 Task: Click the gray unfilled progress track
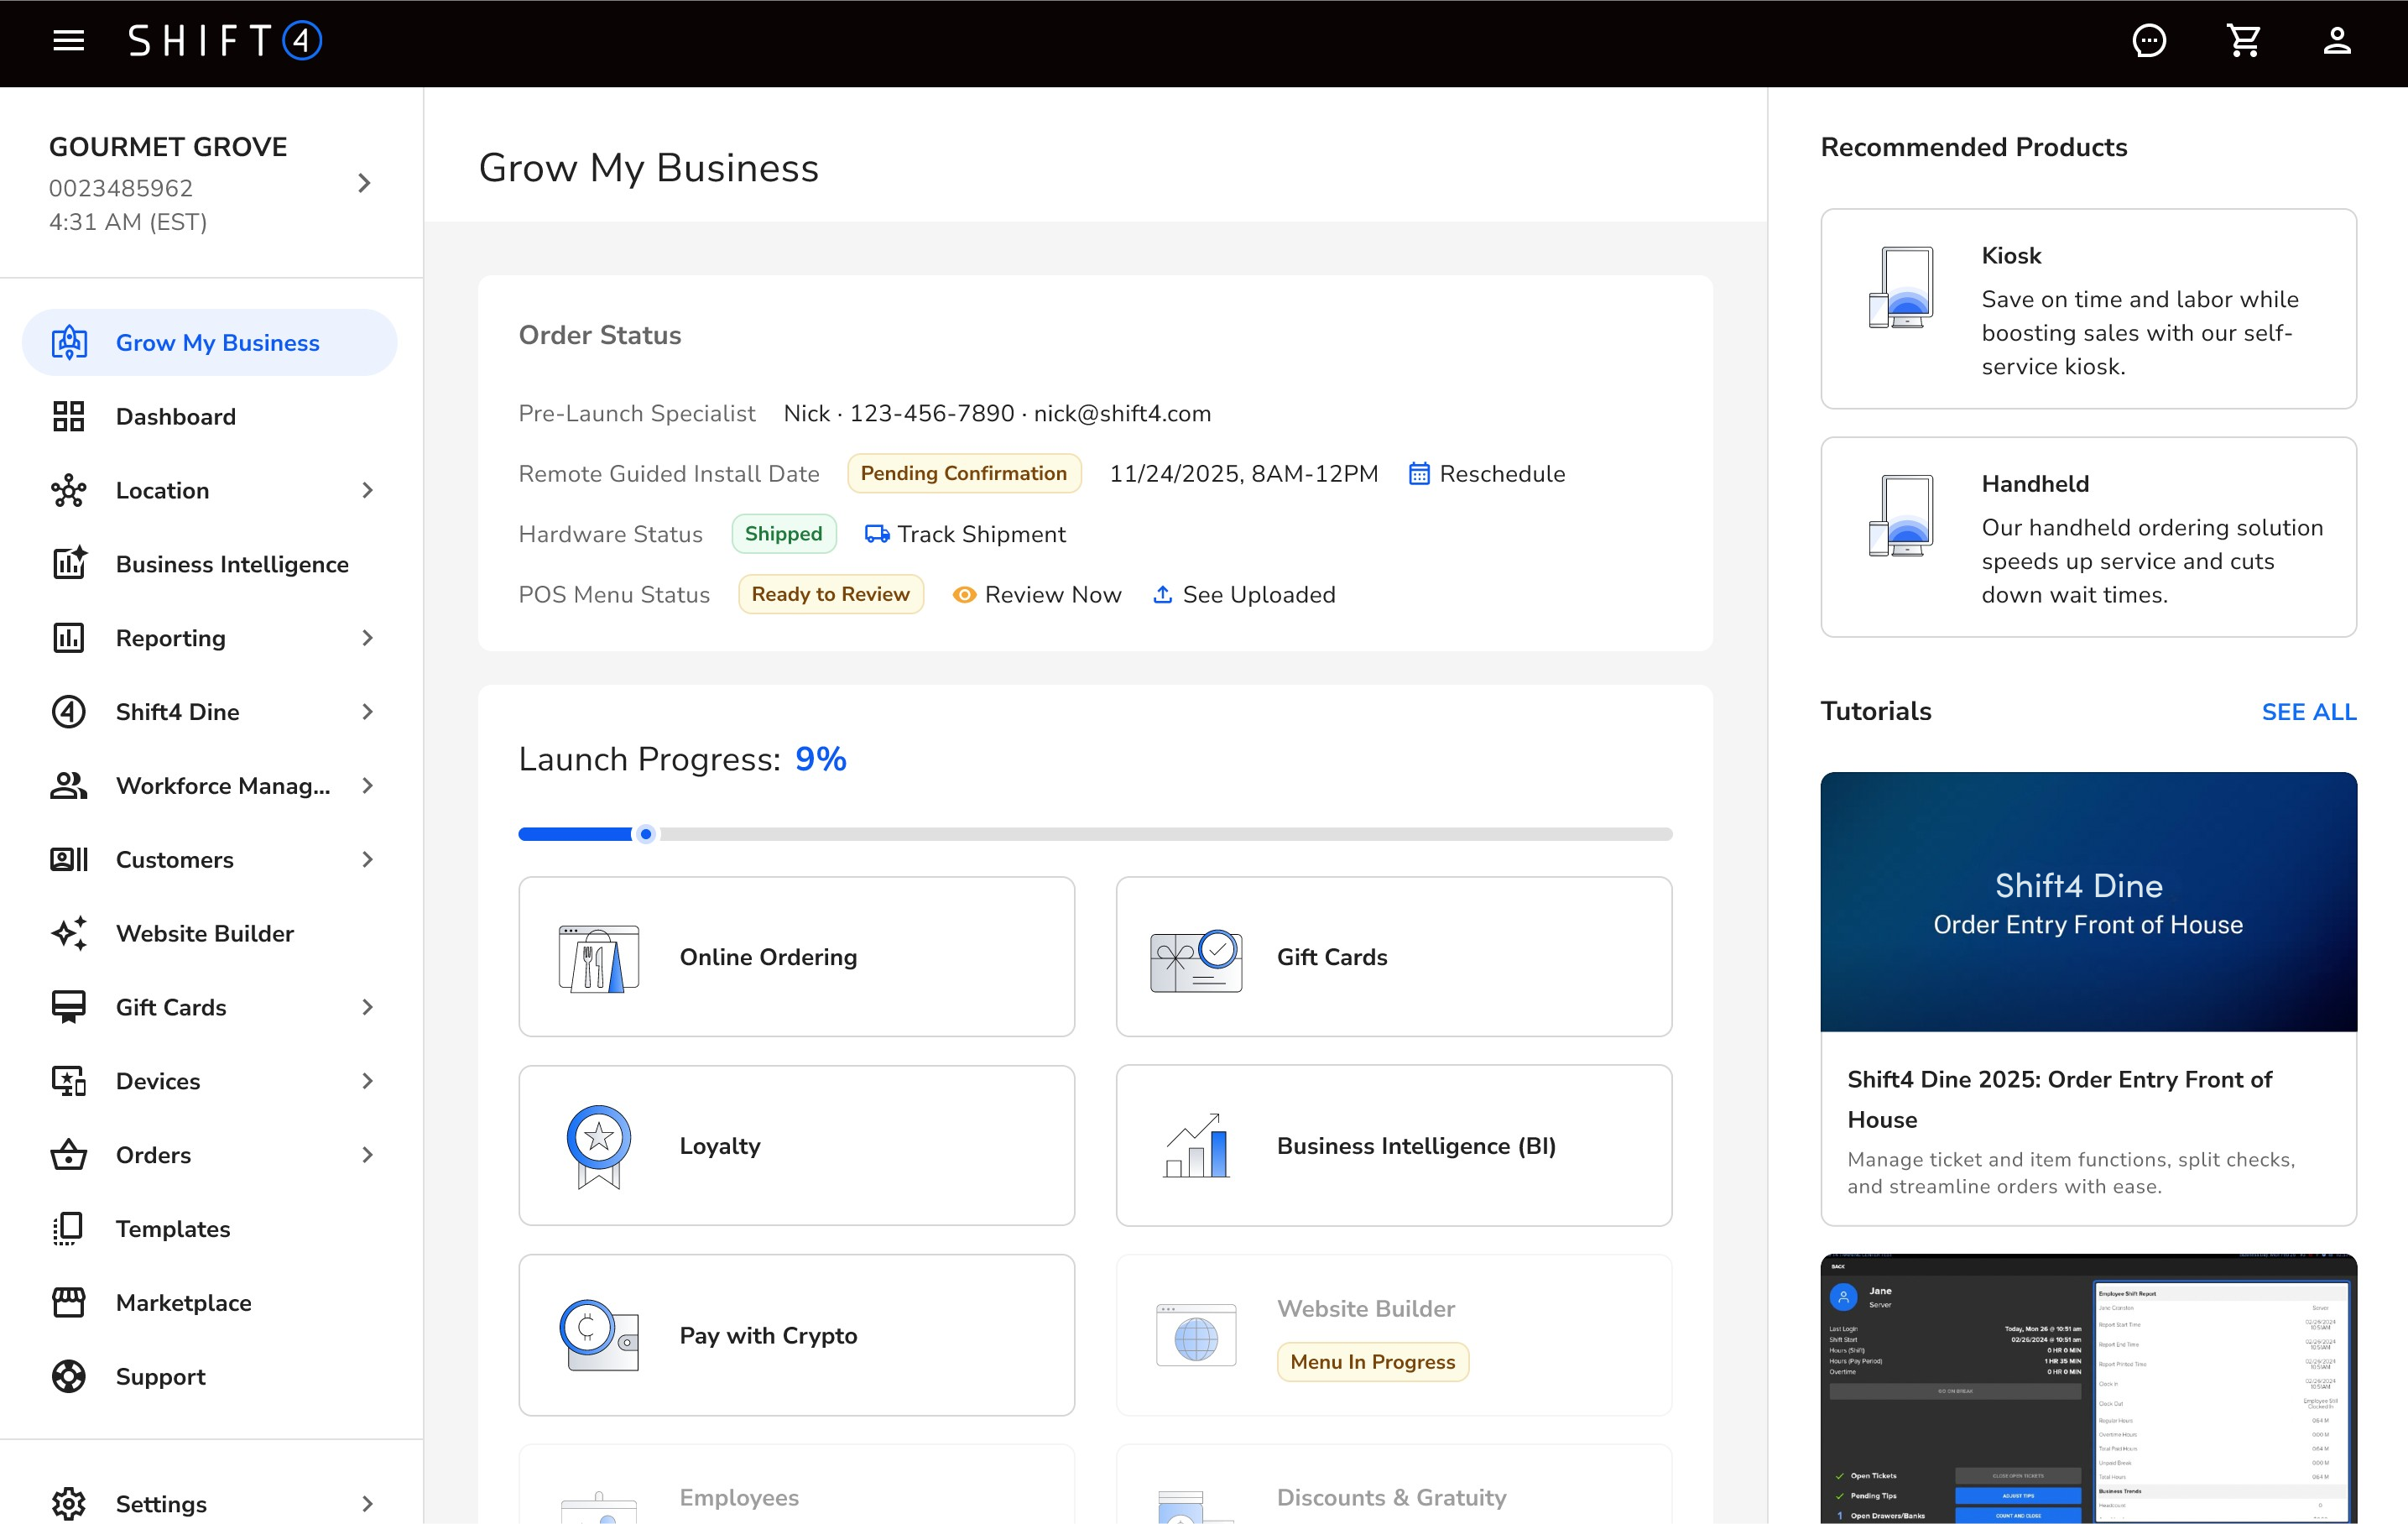pos(1166,834)
